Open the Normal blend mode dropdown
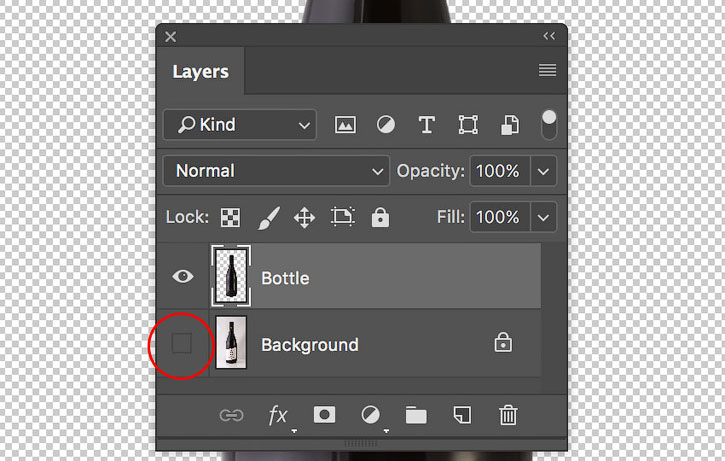This screenshot has width=725, height=461. [x=276, y=171]
